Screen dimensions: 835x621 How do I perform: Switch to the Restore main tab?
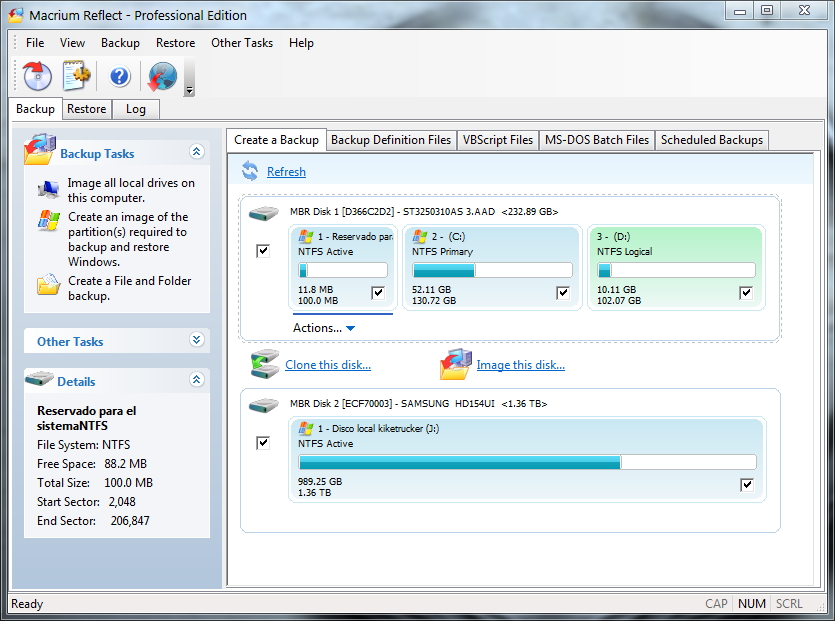click(x=86, y=109)
